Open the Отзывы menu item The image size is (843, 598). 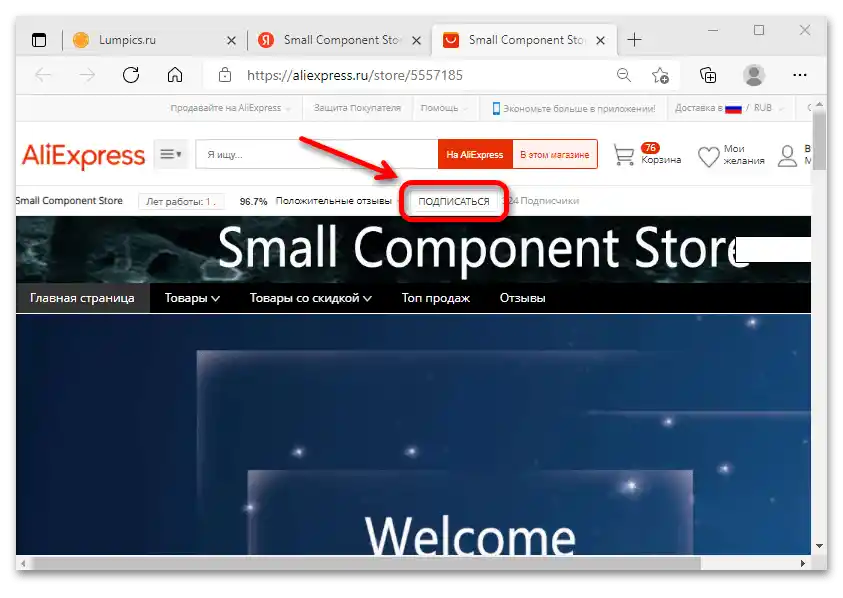click(x=523, y=298)
